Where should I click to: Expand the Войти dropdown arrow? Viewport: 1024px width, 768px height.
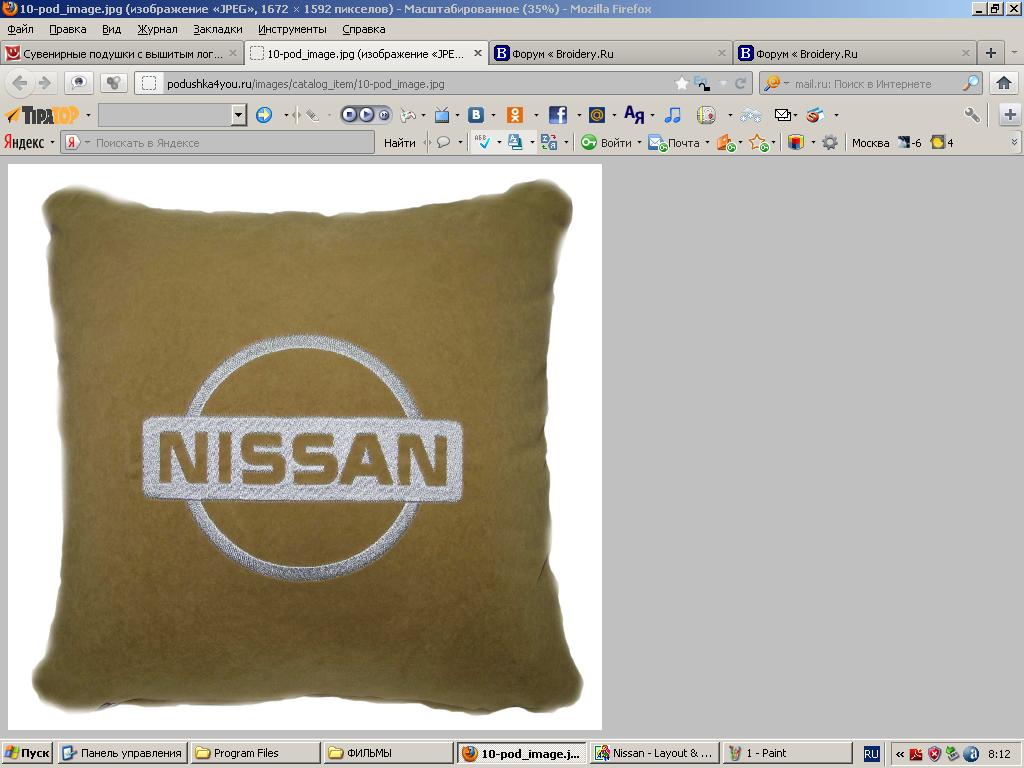(x=639, y=142)
